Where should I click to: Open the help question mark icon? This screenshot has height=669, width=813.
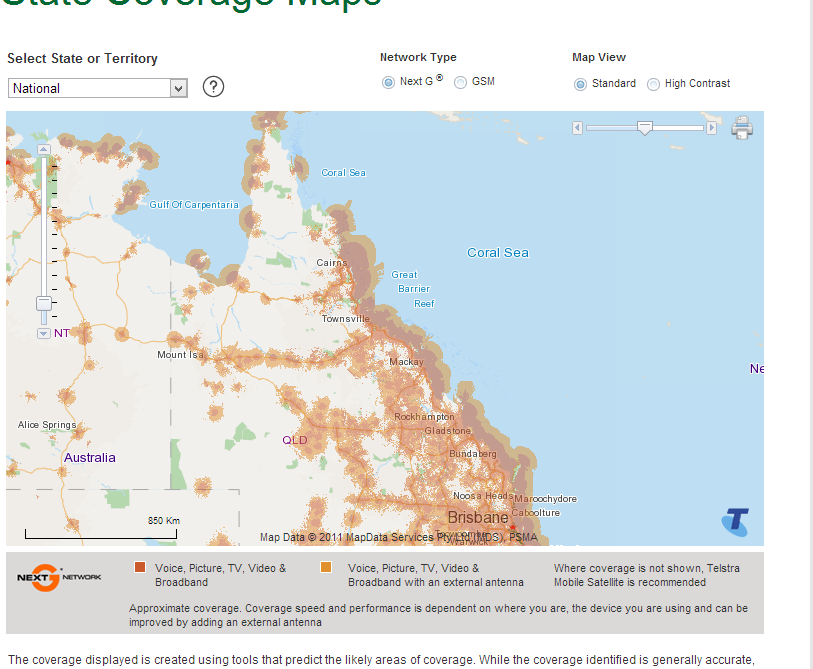click(x=213, y=87)
